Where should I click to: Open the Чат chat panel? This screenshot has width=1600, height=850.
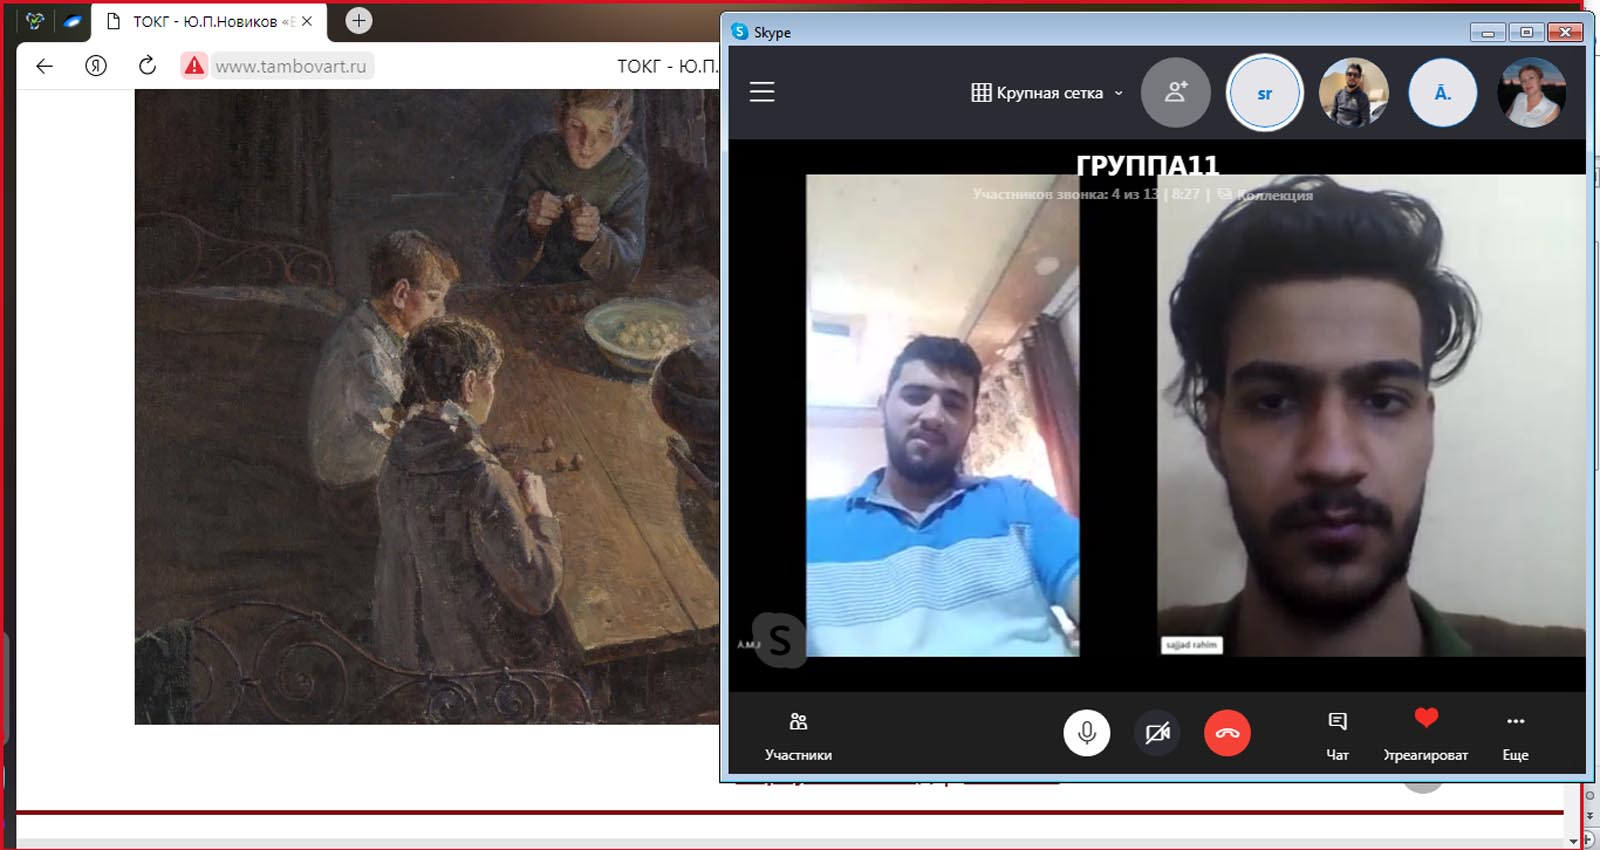(x=1337, y=735)
